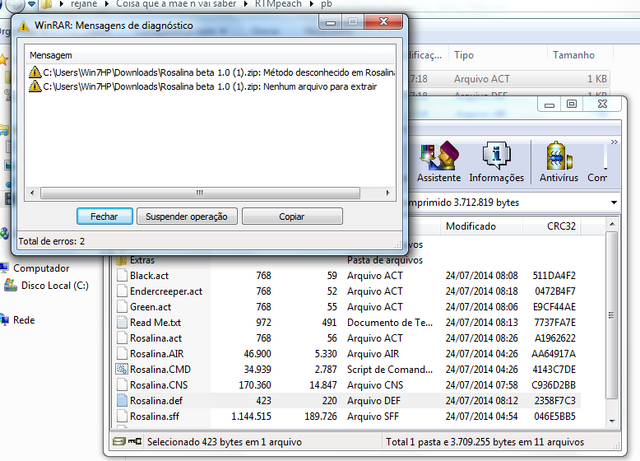Launch the Antivírus scan toolbar icon
Image resolution: width=640 pixels, height=461 pixels.
559,162
